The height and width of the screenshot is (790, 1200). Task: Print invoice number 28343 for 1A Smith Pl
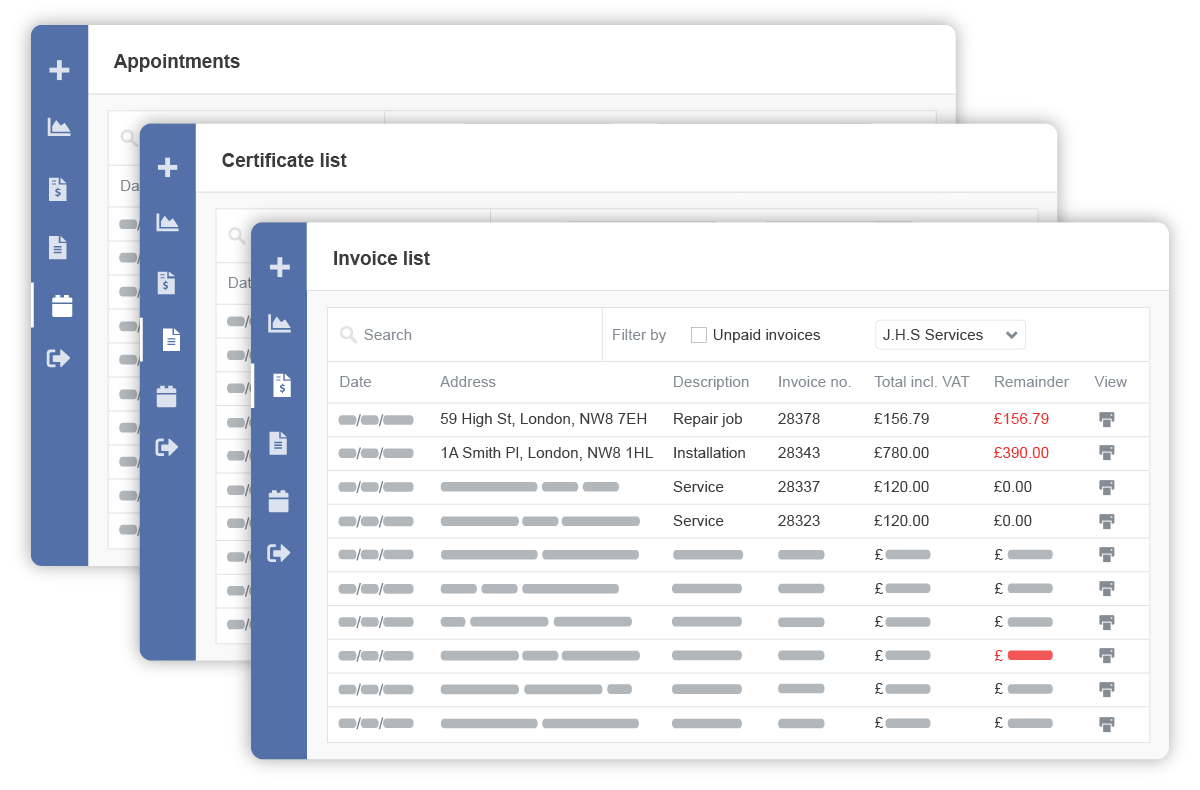(1107, 453)
